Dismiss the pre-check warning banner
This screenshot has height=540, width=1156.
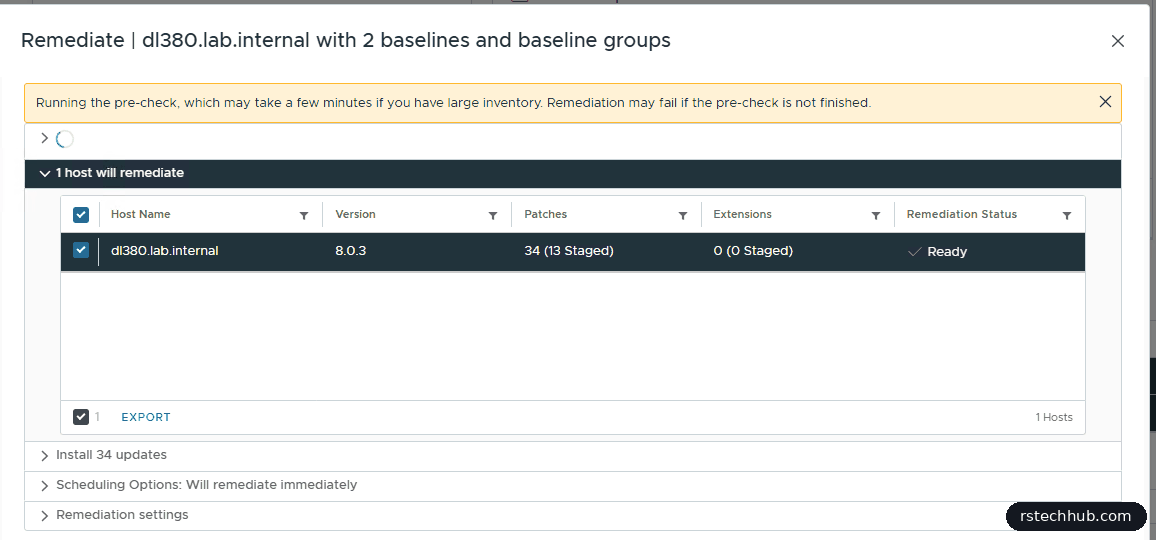coord(1104,102)
